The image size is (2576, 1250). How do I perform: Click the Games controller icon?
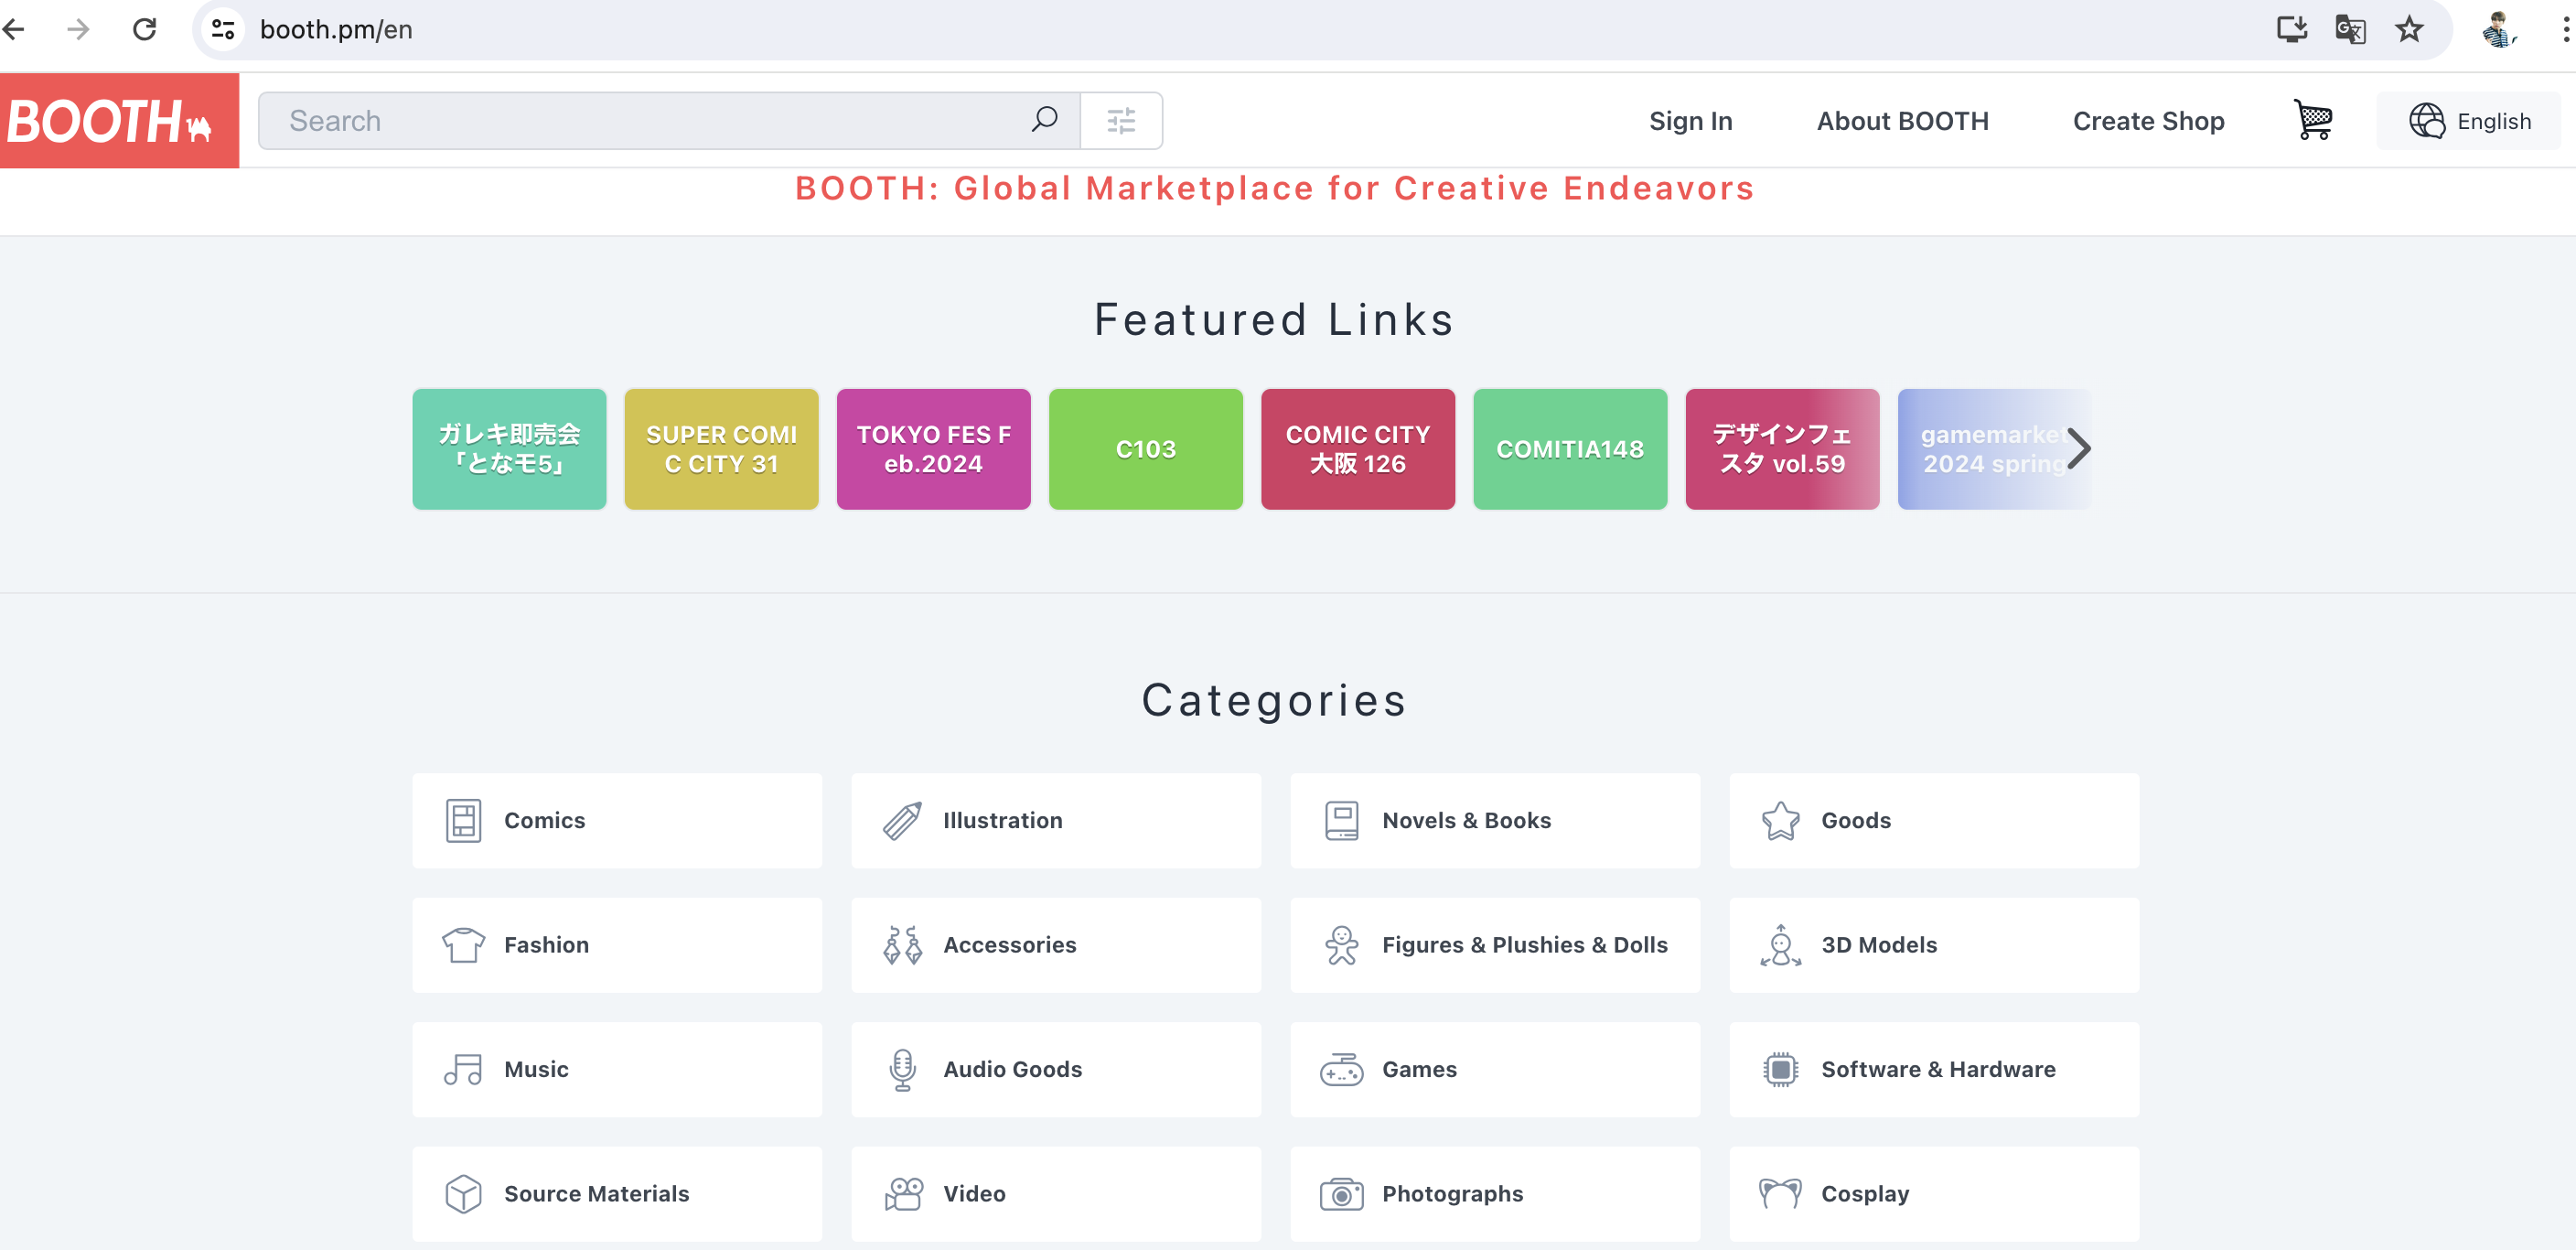point(1341,1069)
